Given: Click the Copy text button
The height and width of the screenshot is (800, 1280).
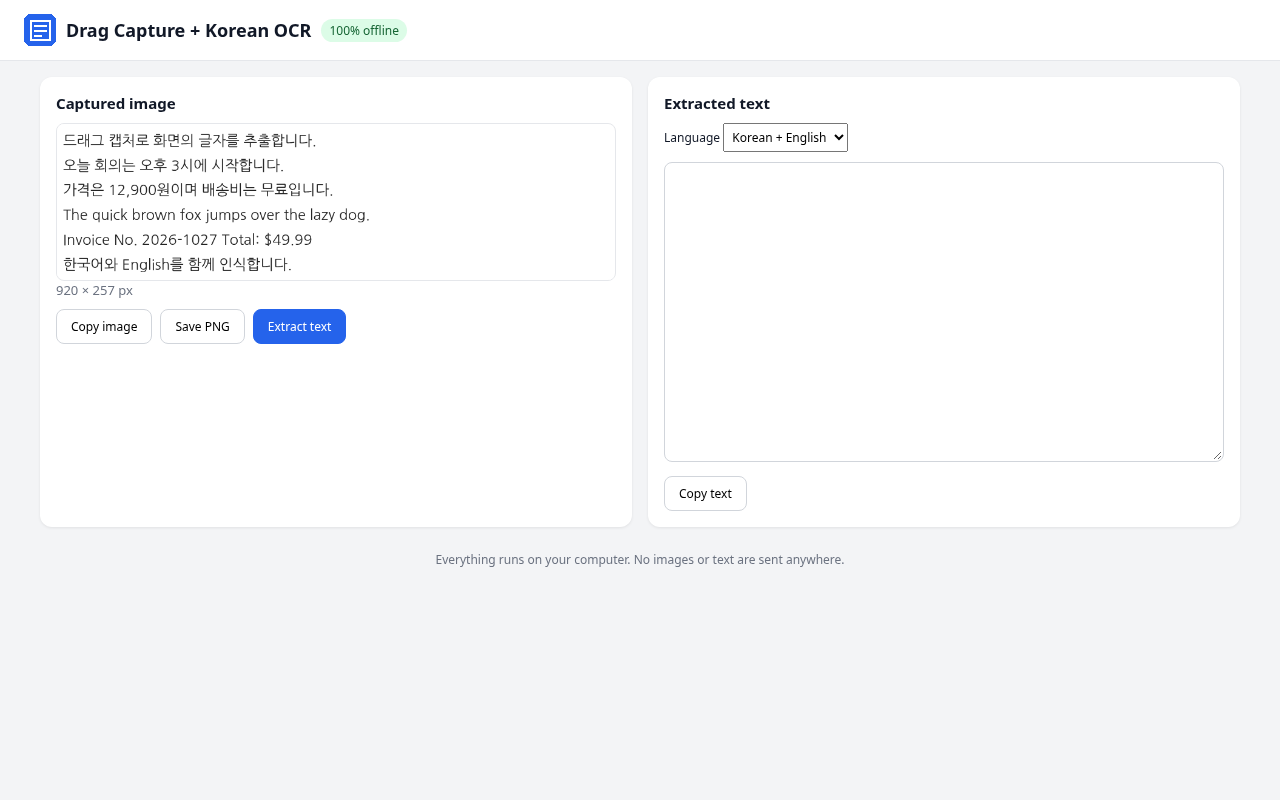Looking at the screenshot, I should (x=705, y=494).
